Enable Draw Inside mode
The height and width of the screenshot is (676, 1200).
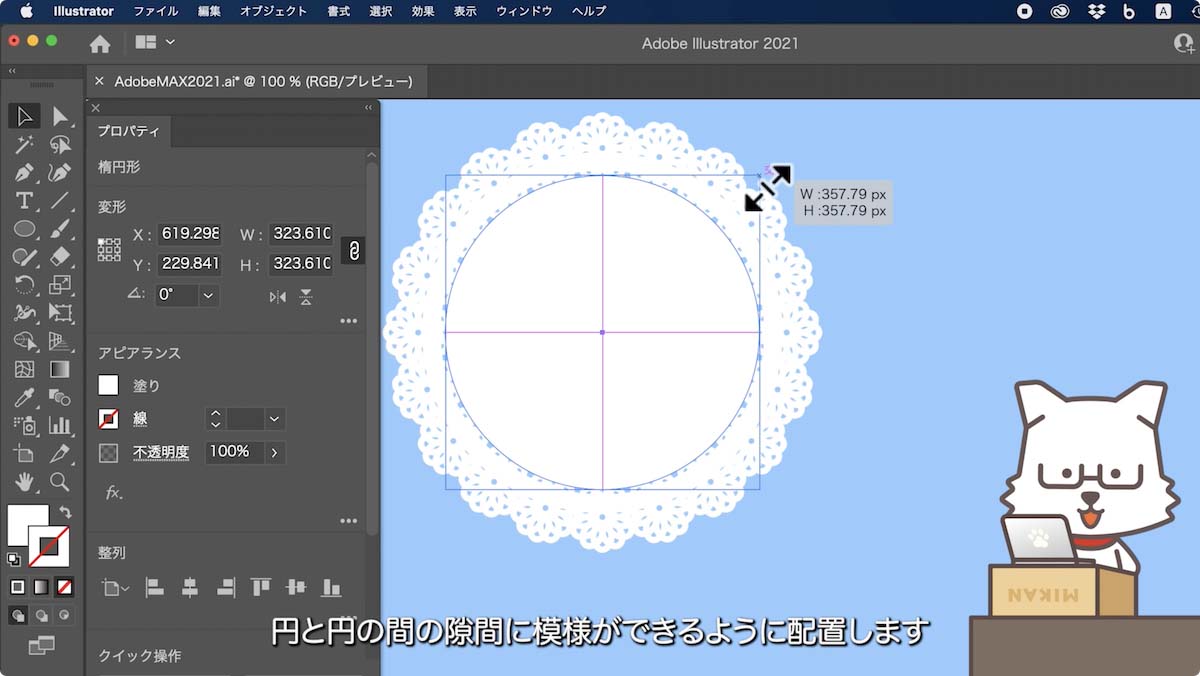[x=64, y=615]
